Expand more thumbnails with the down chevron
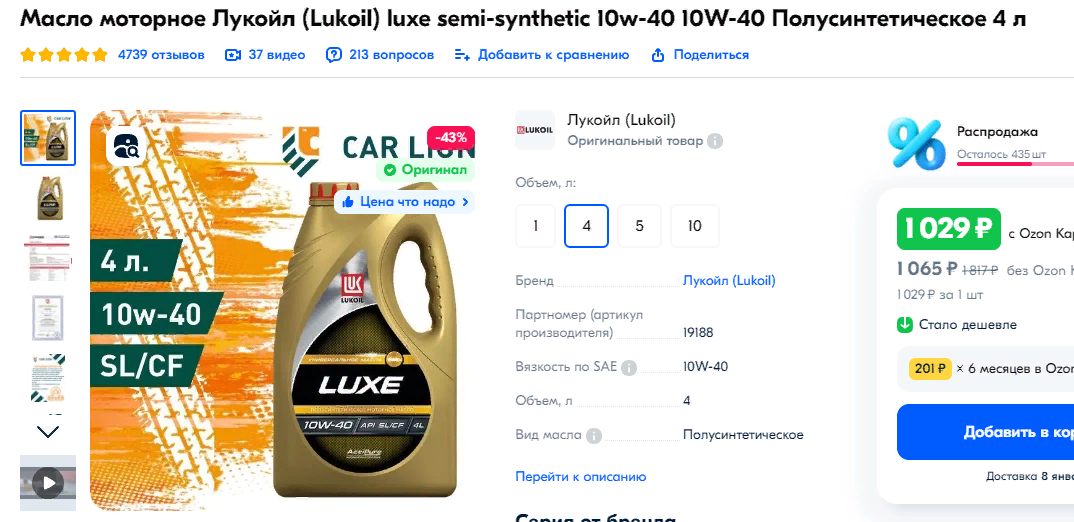Screen dimensions: 1074x522 click(48, 432)
